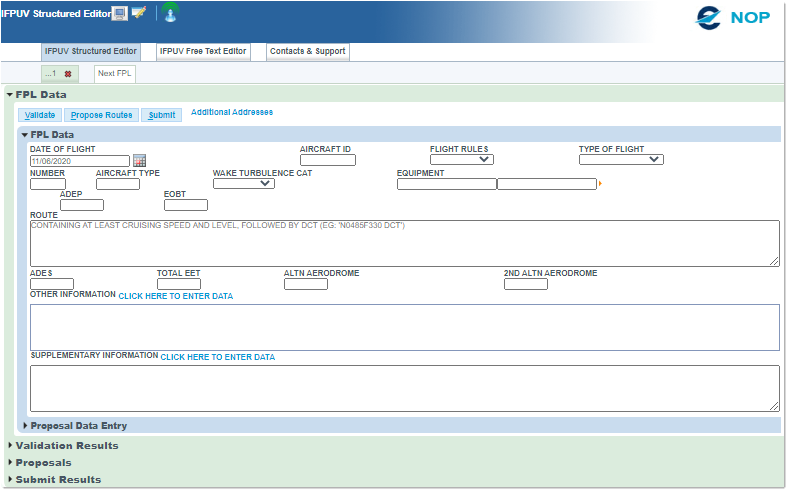The image size is (789, 492).
Task: Switch to the IFPUV Free Text Editor tab
Action: [x=203, y=51]
